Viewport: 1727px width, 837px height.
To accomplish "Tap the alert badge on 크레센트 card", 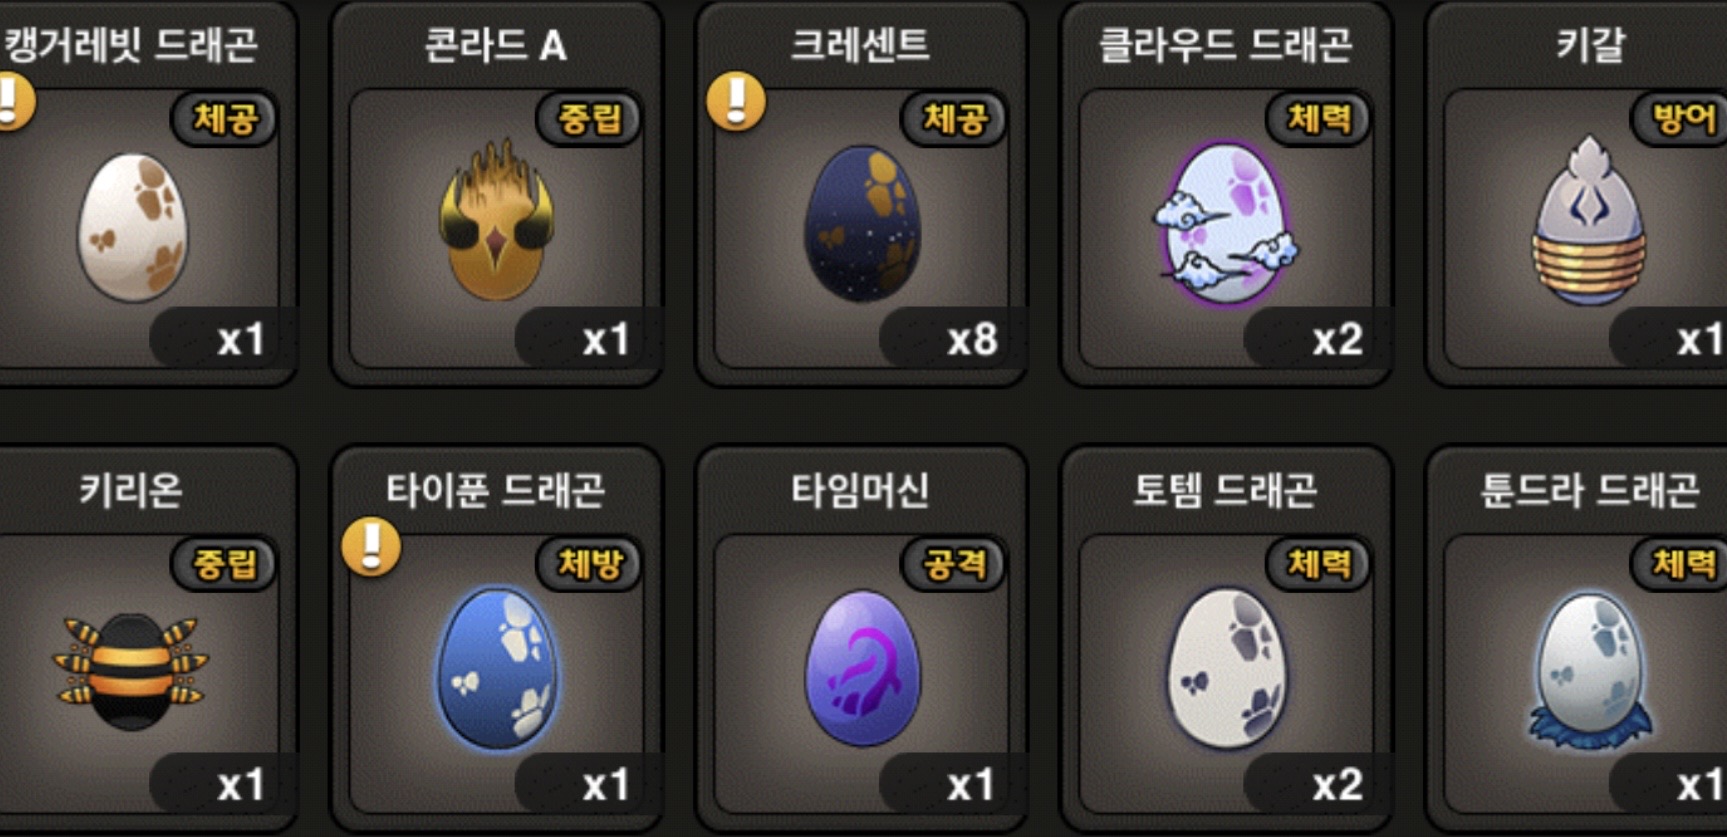I will tap(736, 102).
